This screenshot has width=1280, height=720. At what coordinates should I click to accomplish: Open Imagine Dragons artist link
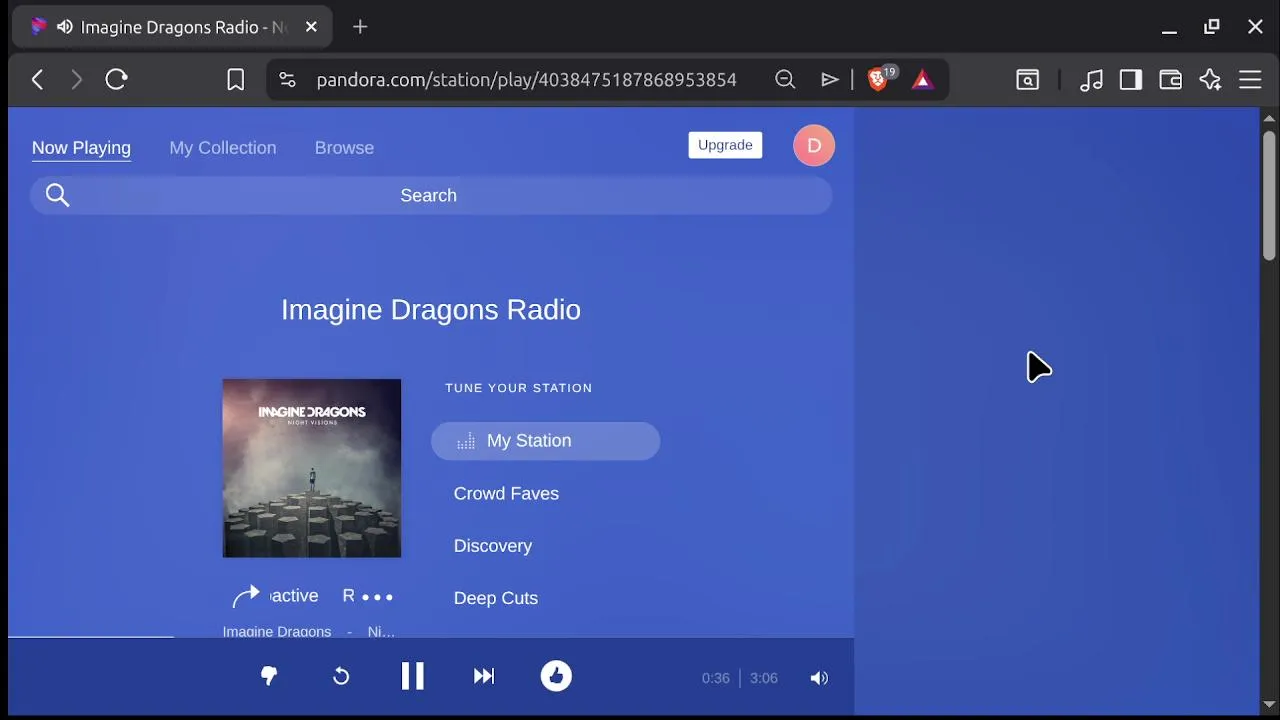point(277,632)
